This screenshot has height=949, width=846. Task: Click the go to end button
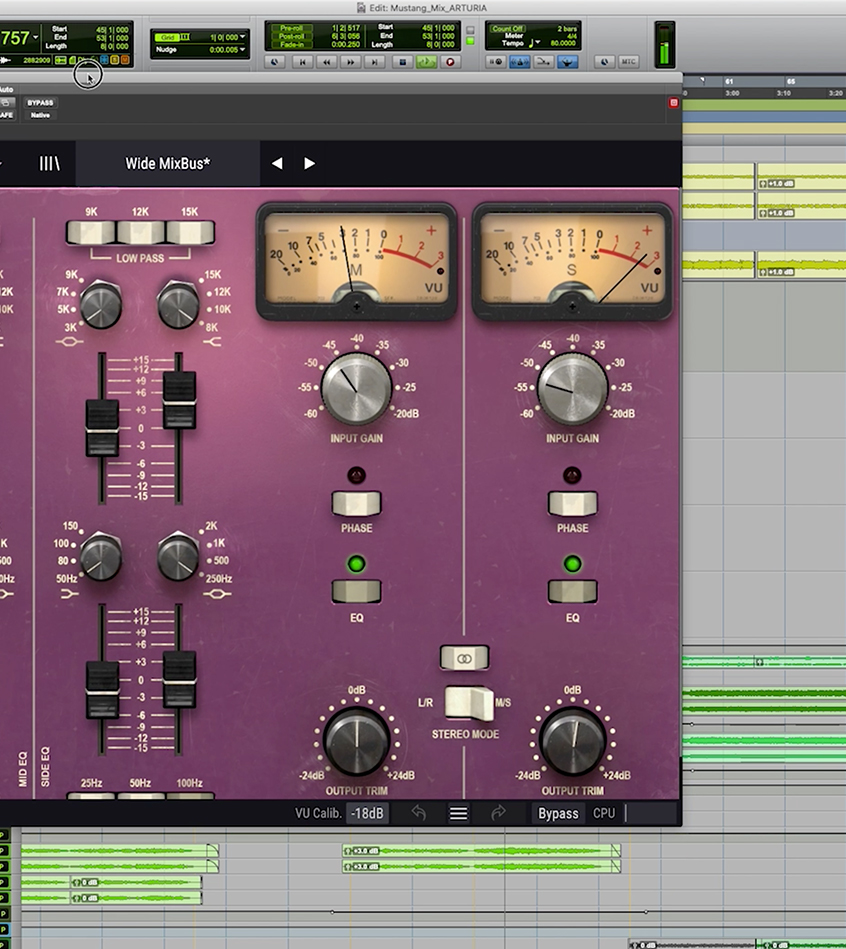375,62
